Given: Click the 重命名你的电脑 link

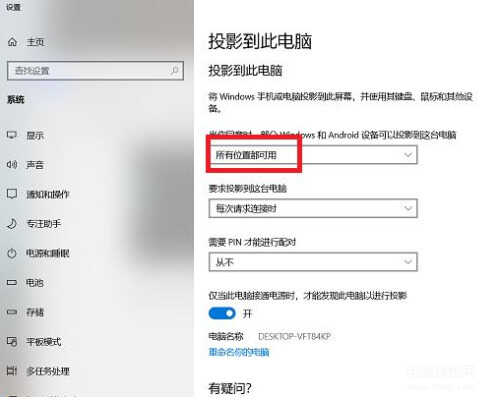Looking at the screenshot, I should pyautogui.click(x=239, y=352).
